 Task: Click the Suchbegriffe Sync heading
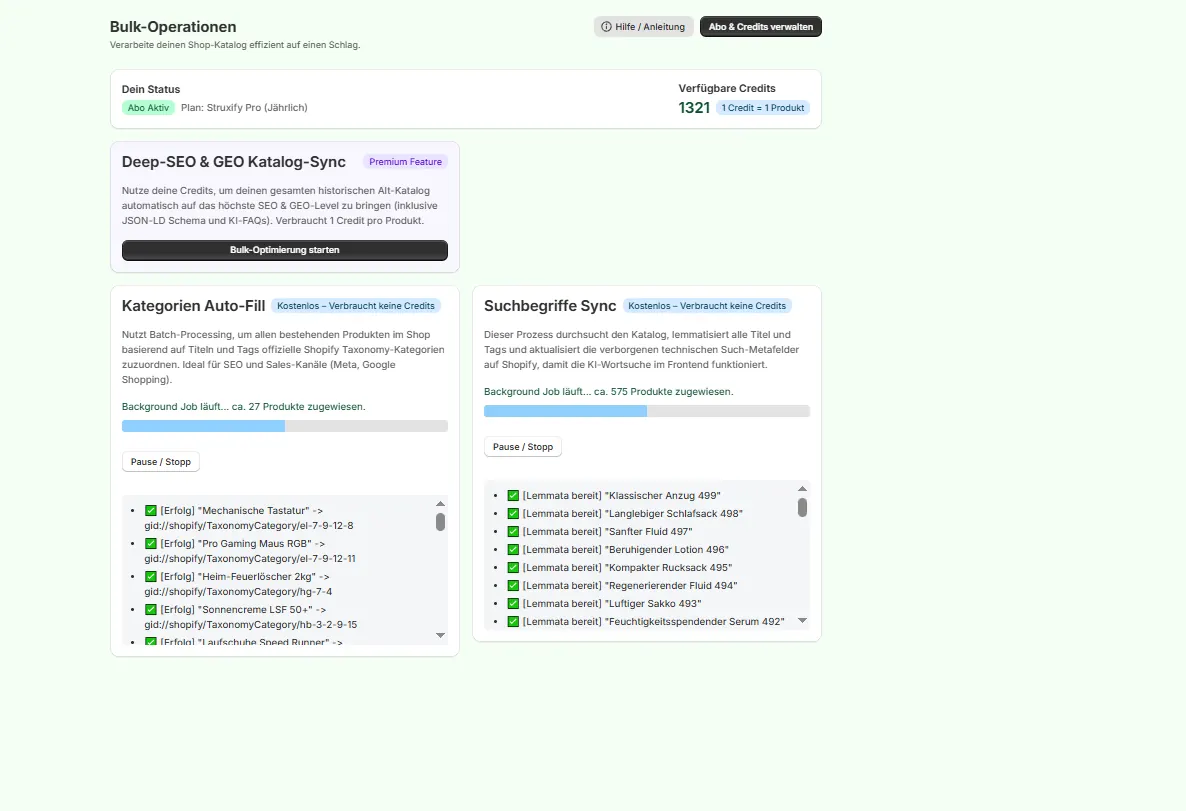click(550, 306)
